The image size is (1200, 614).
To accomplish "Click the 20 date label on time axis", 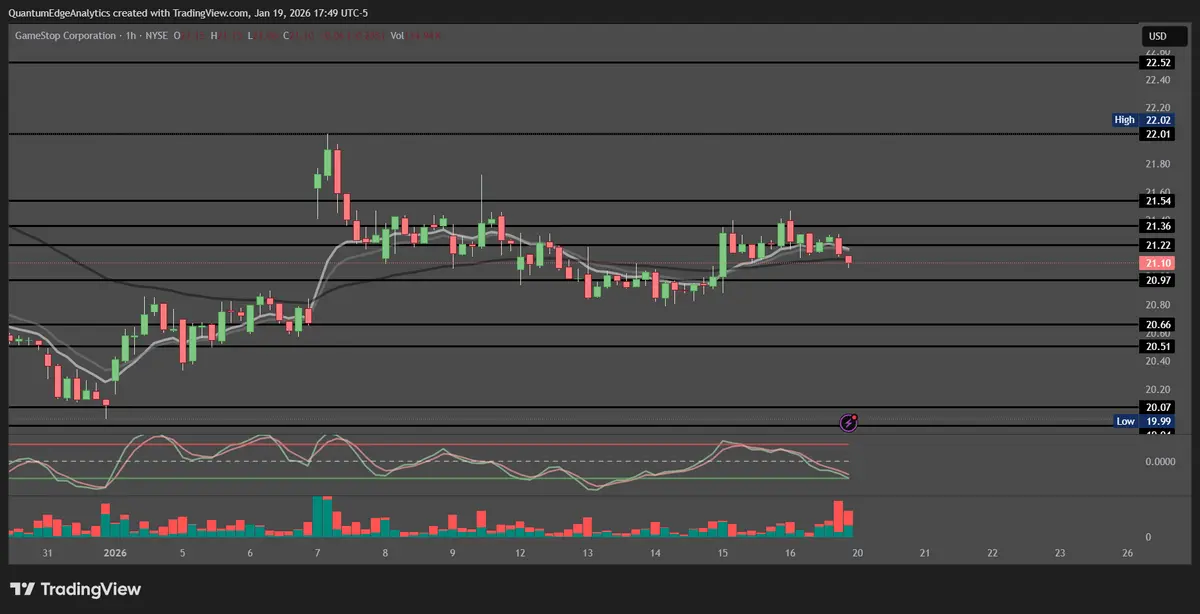I will (857, 552).
